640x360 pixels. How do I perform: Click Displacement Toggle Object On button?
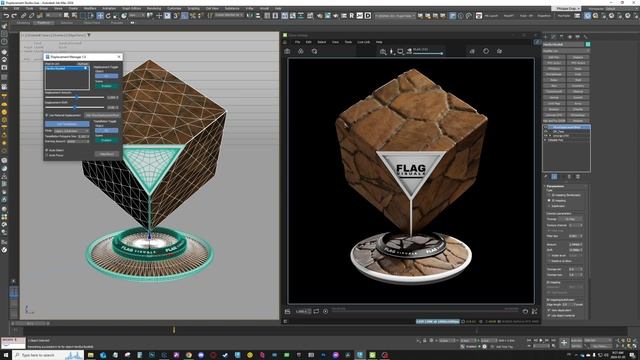[x=107, y=76]
